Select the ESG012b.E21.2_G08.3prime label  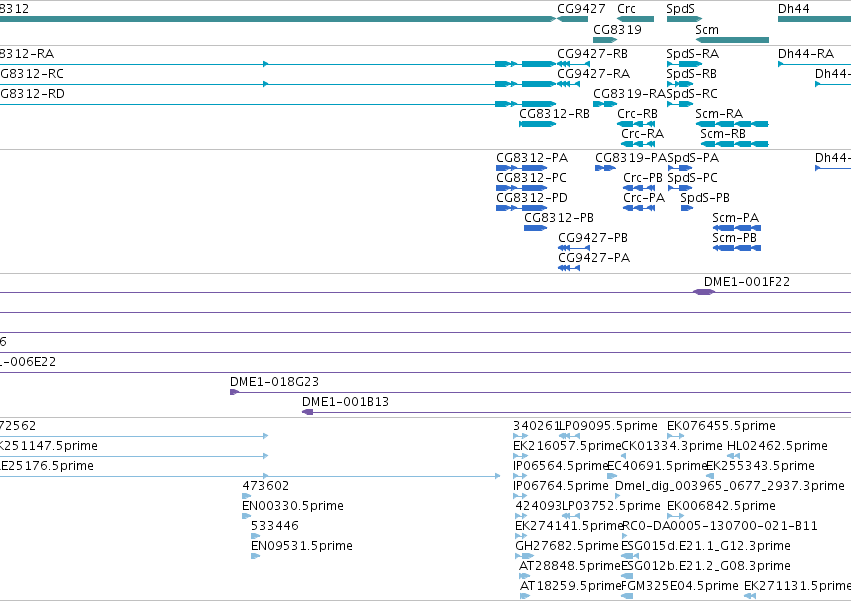coord(706,566)
